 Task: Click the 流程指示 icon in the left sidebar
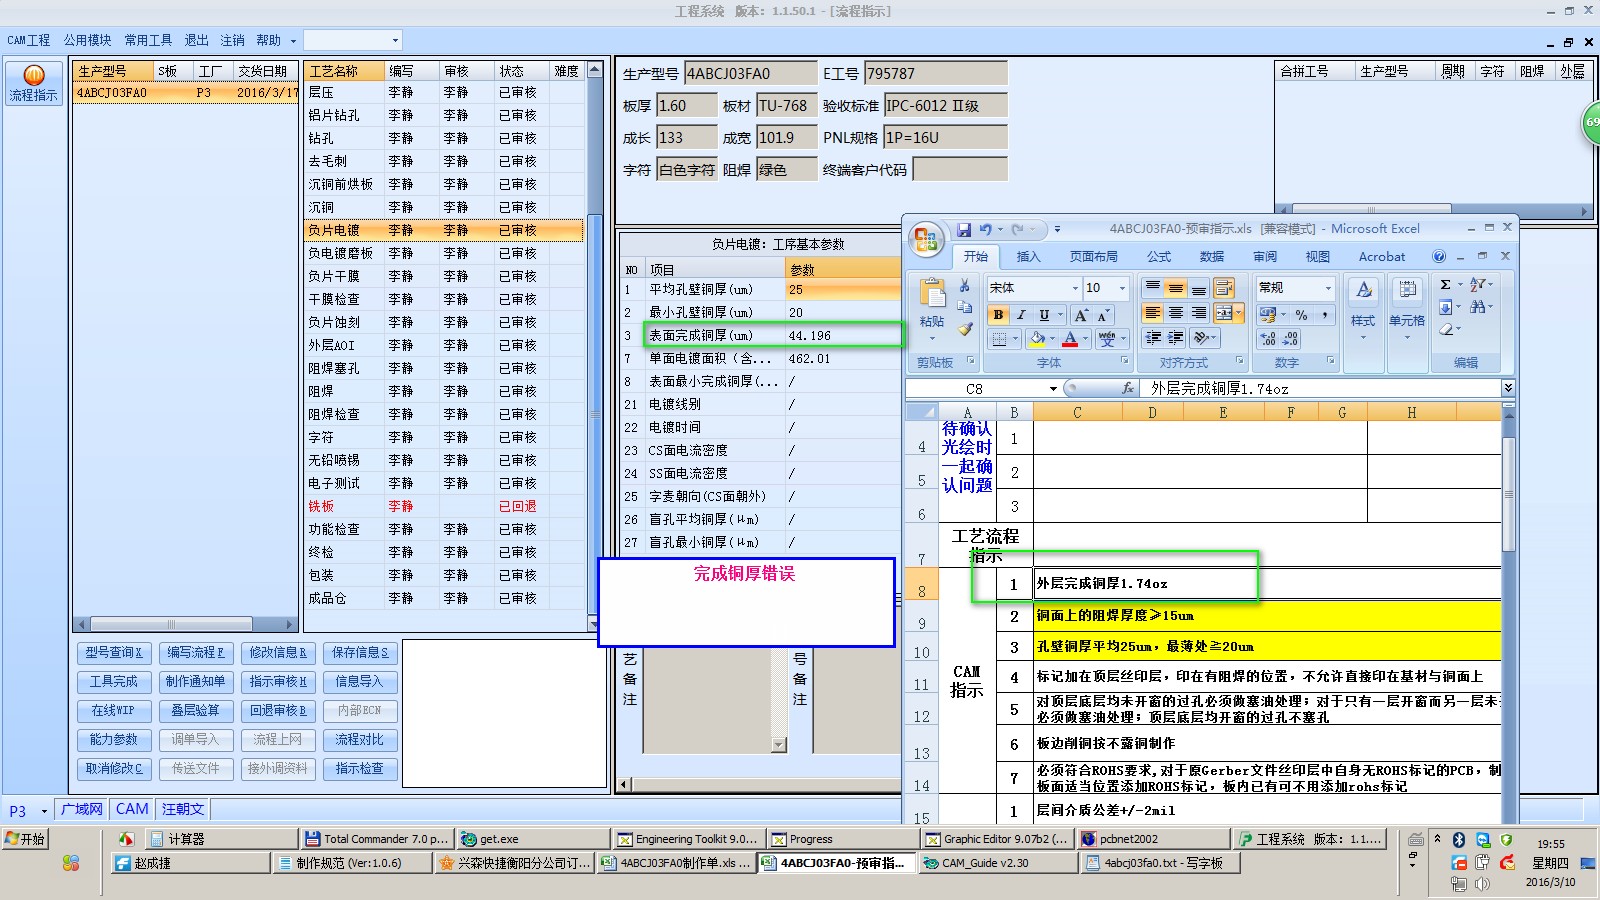pos(34,83)
